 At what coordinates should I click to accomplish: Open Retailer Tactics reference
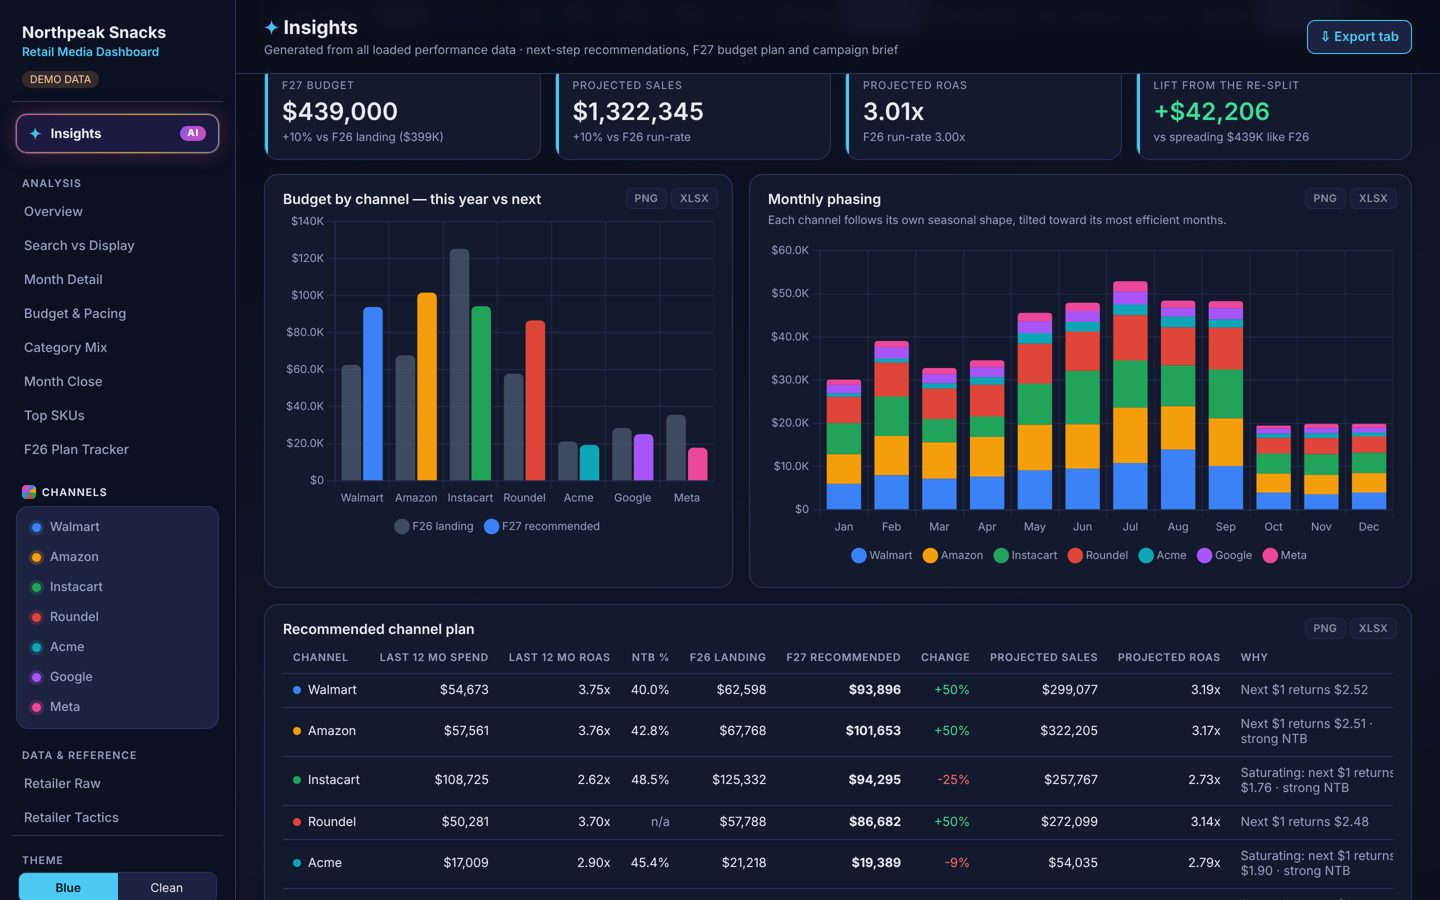pyautogui.click(x=117, y=818)
